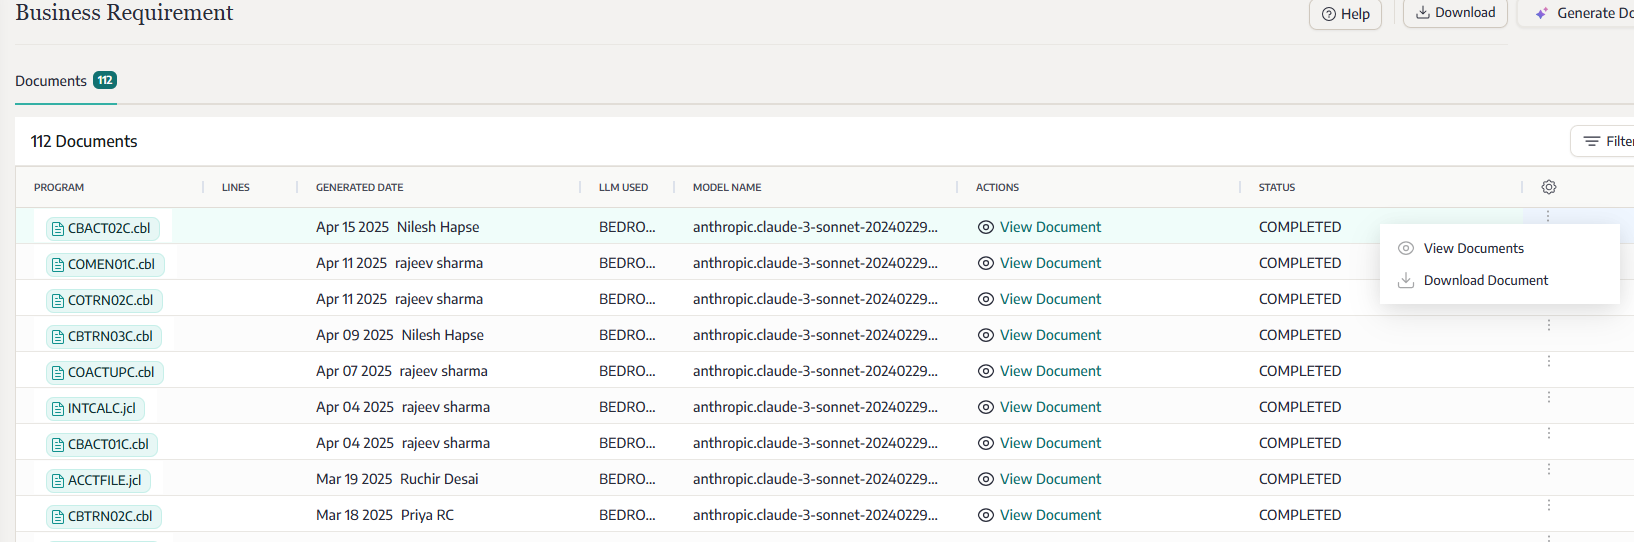1634x542 pixels.
Task: Open the CBACT01C.cbl program chip
Action: click(101, 444)
